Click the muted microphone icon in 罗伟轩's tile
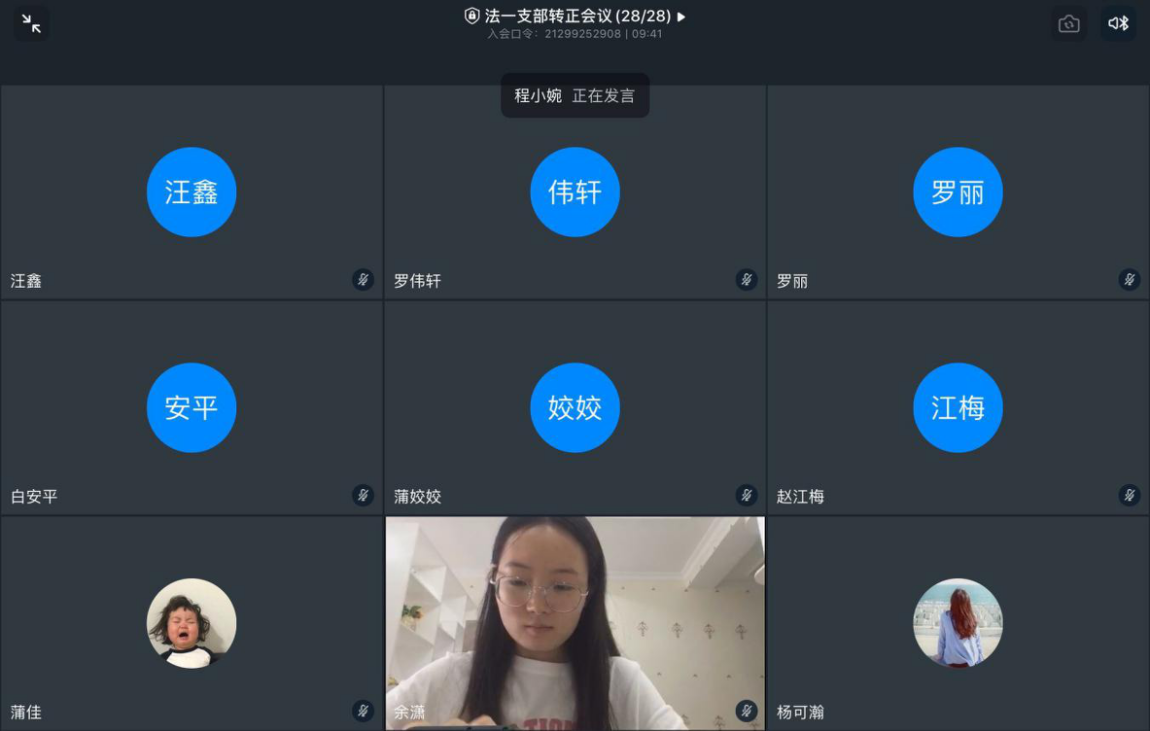This screenshot has width=1150, height=731. click(x=746, y=280)
